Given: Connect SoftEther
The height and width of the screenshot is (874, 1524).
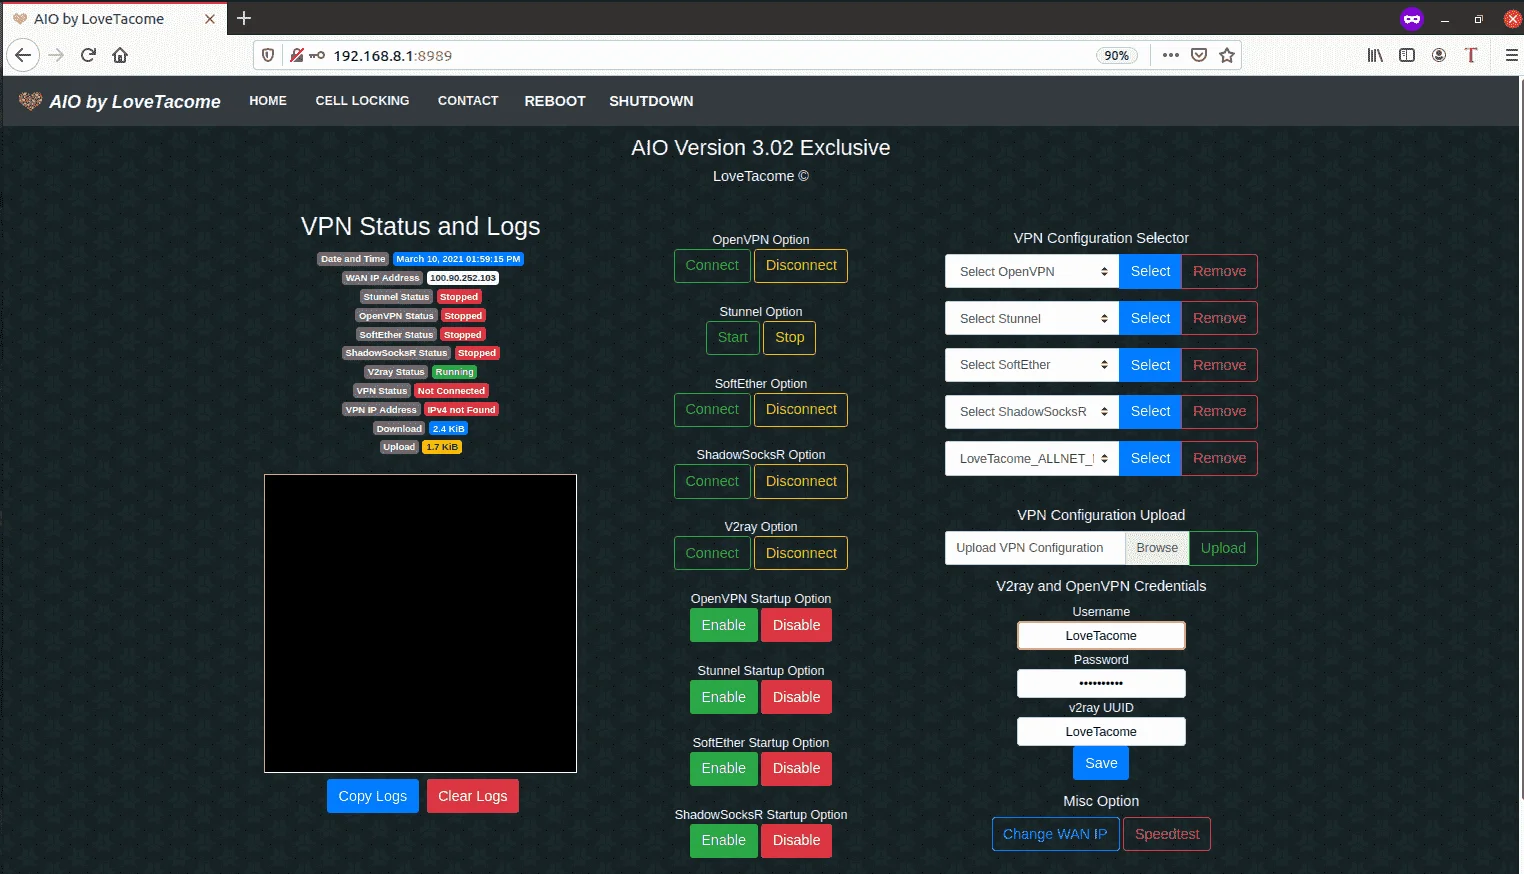Looking at the screenshot, I should (x=712, y=409).
